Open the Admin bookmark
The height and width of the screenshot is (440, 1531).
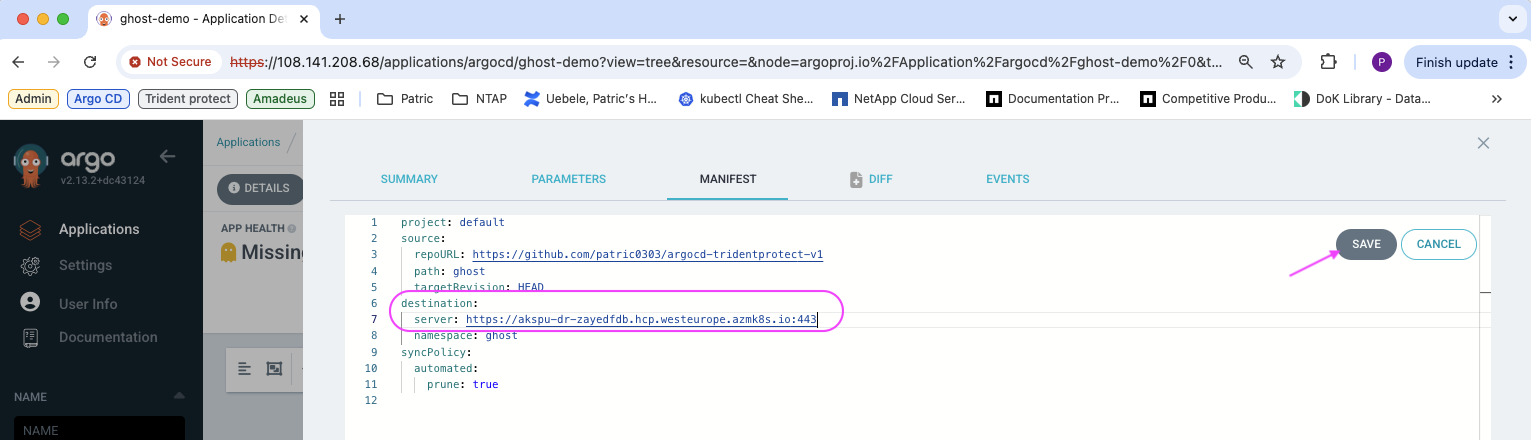[34, 99]
